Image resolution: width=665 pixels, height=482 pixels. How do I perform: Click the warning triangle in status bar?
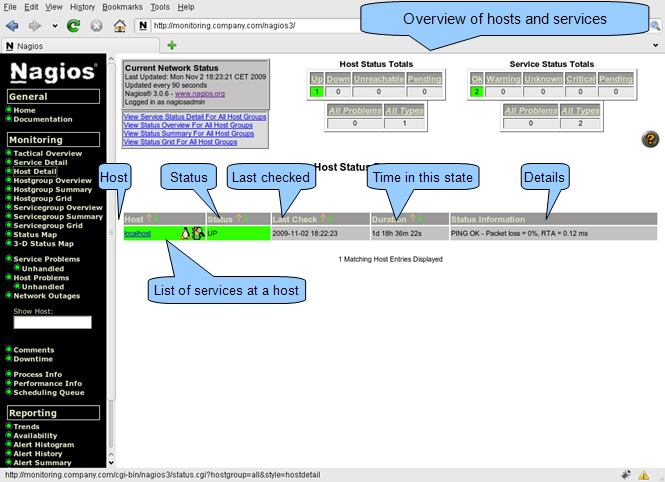[643, 475]
